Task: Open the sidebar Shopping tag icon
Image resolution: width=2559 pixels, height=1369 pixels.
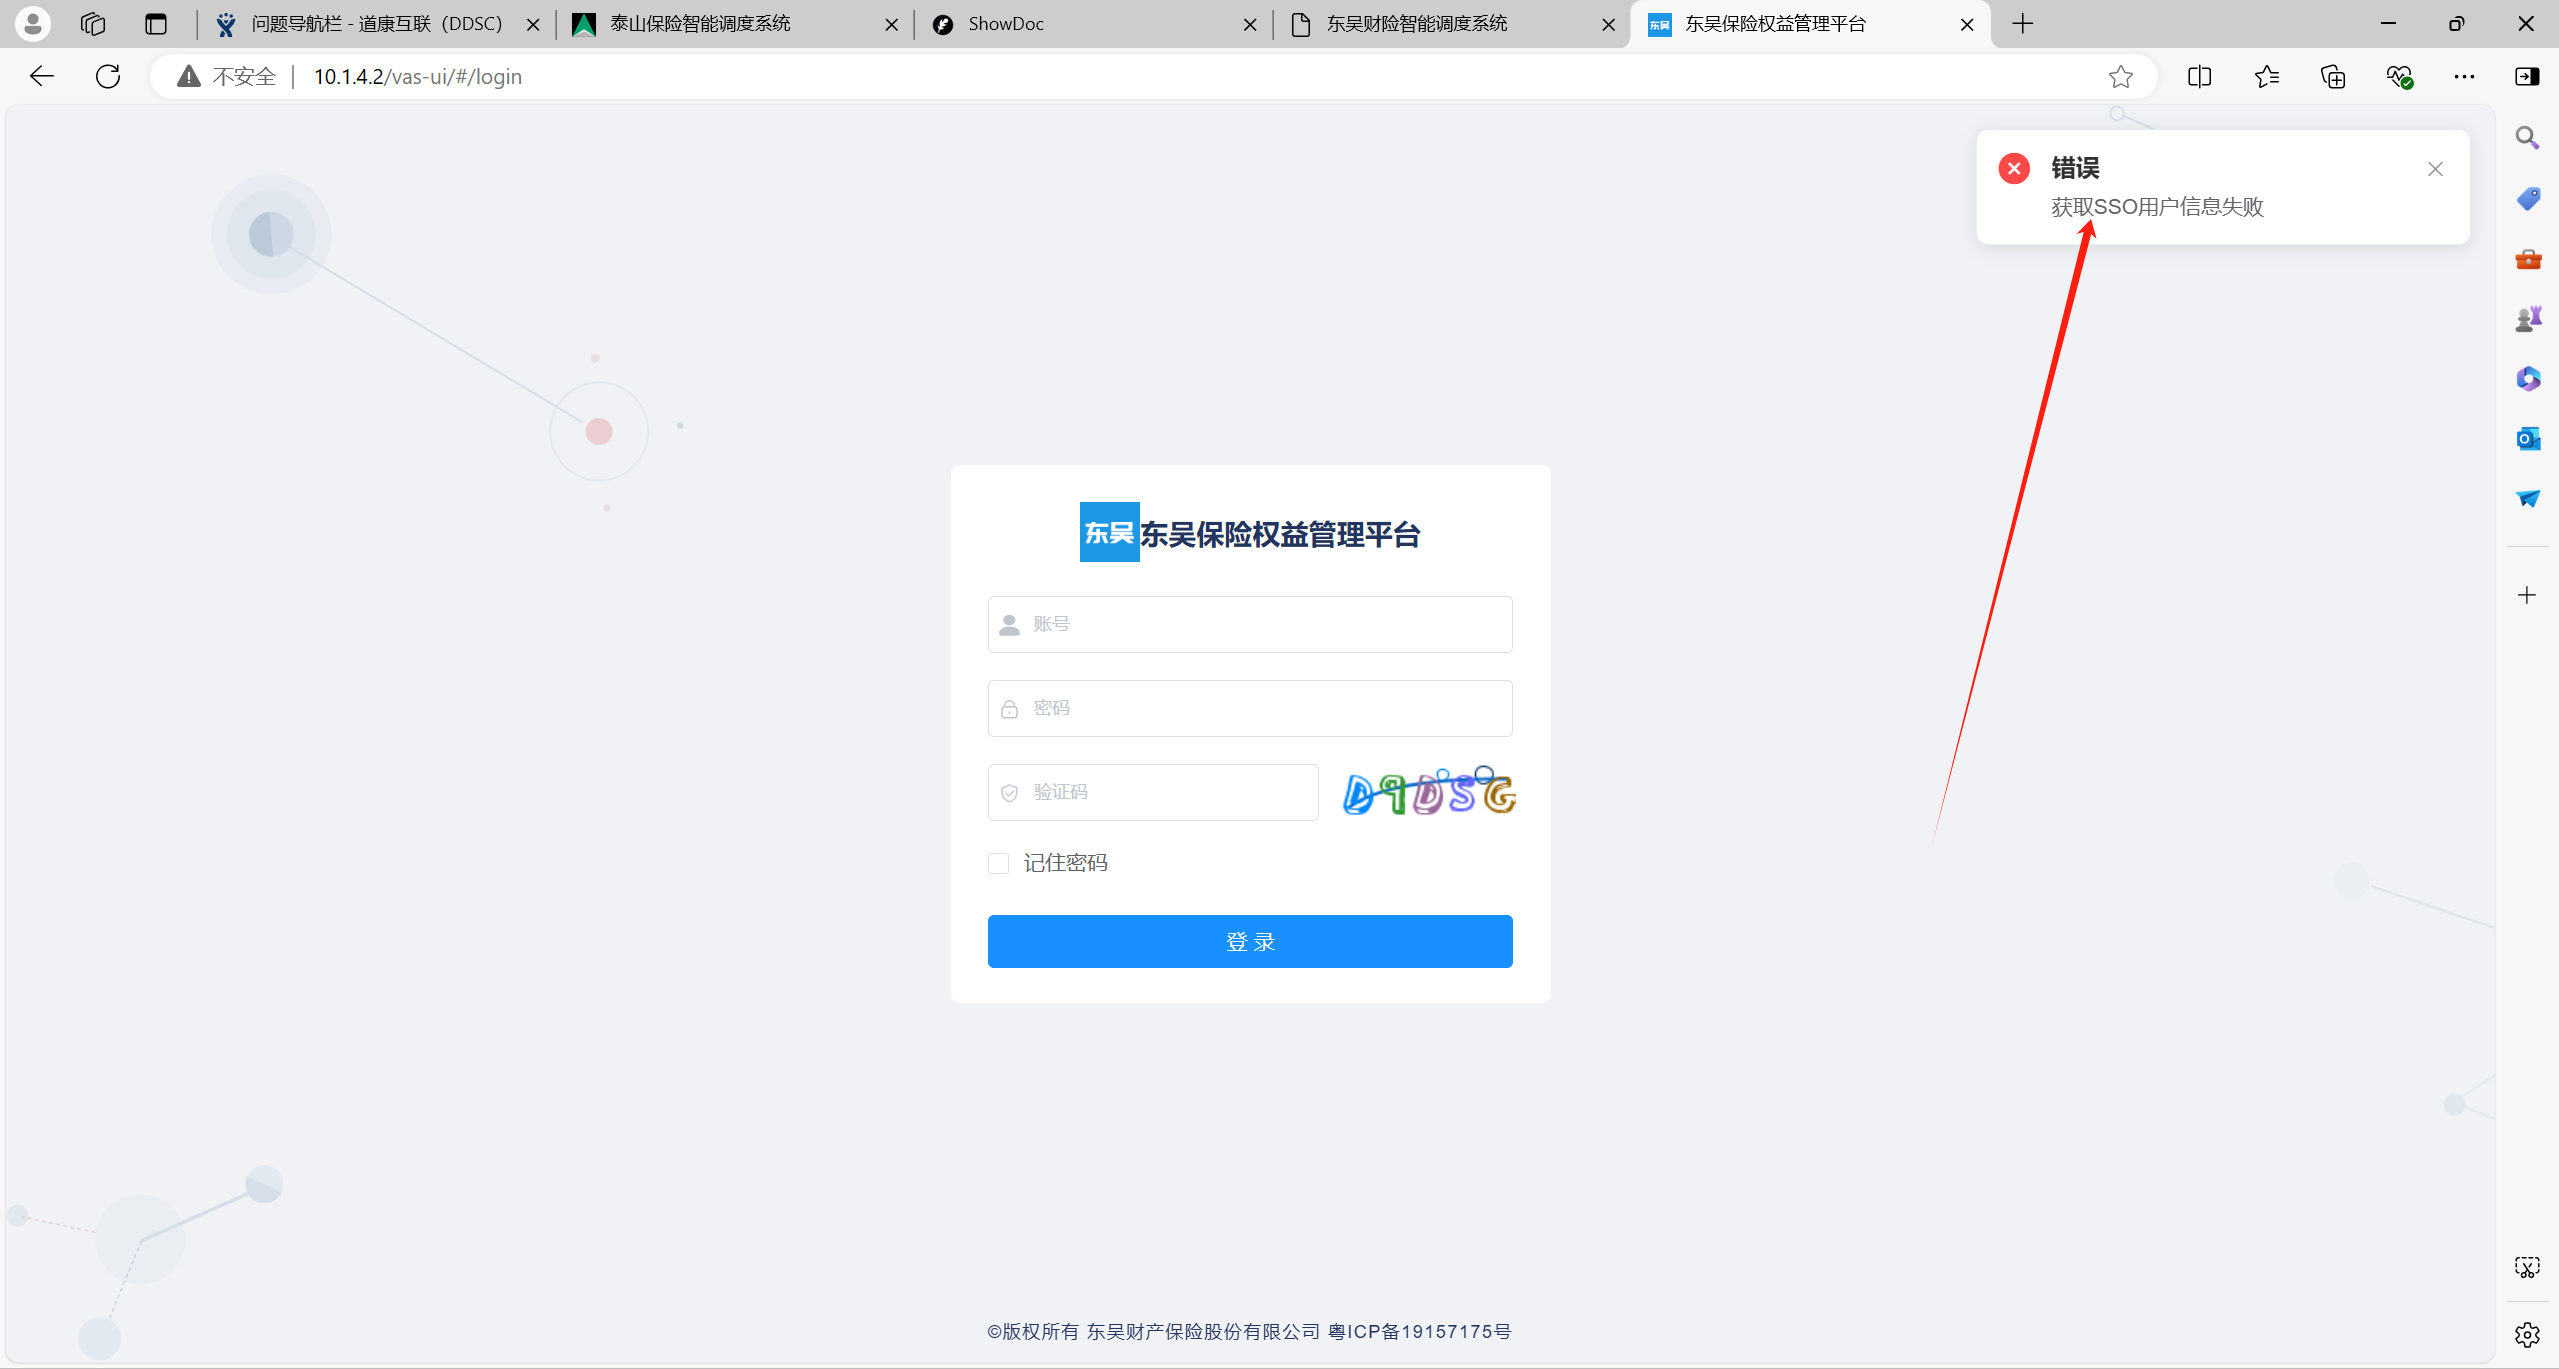Action: coord(2527,198)
